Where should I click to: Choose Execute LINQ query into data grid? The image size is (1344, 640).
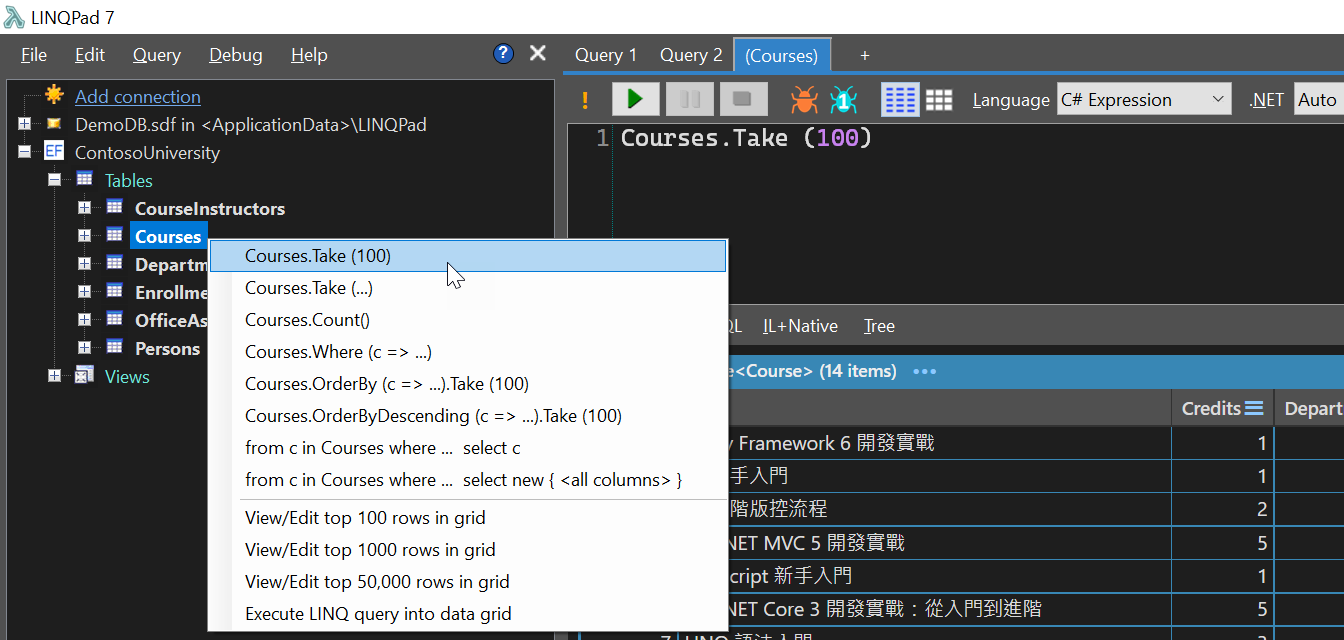[468, 614]
